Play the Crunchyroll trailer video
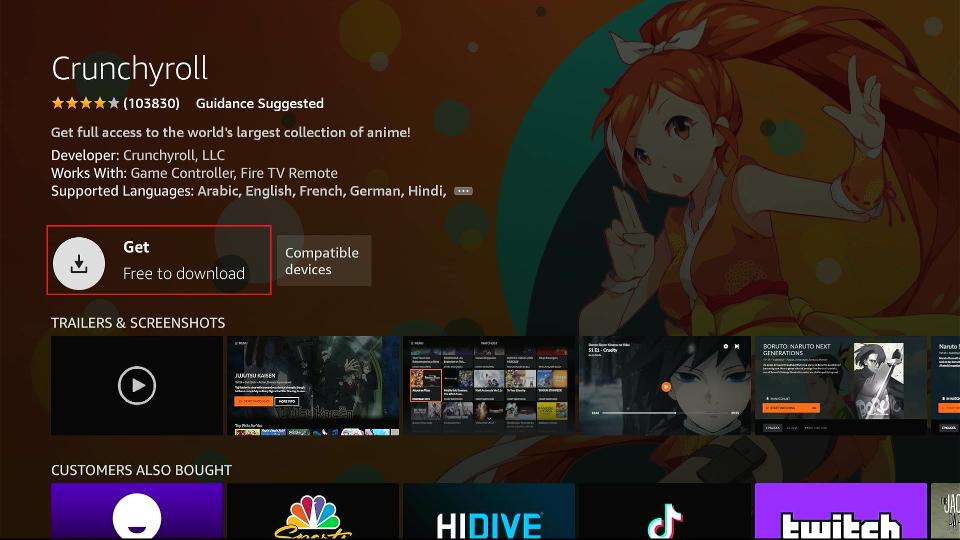 (x=137, y=386)
